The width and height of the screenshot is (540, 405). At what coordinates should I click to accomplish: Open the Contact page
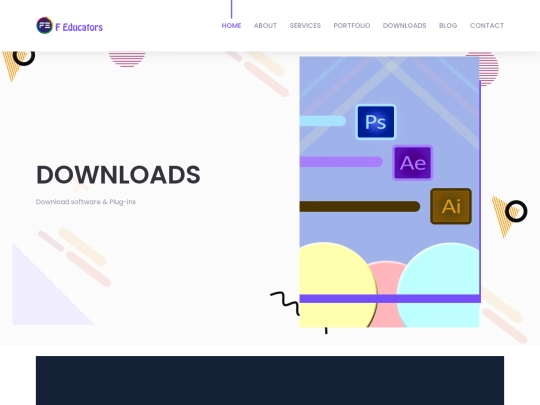click(487, 25)
